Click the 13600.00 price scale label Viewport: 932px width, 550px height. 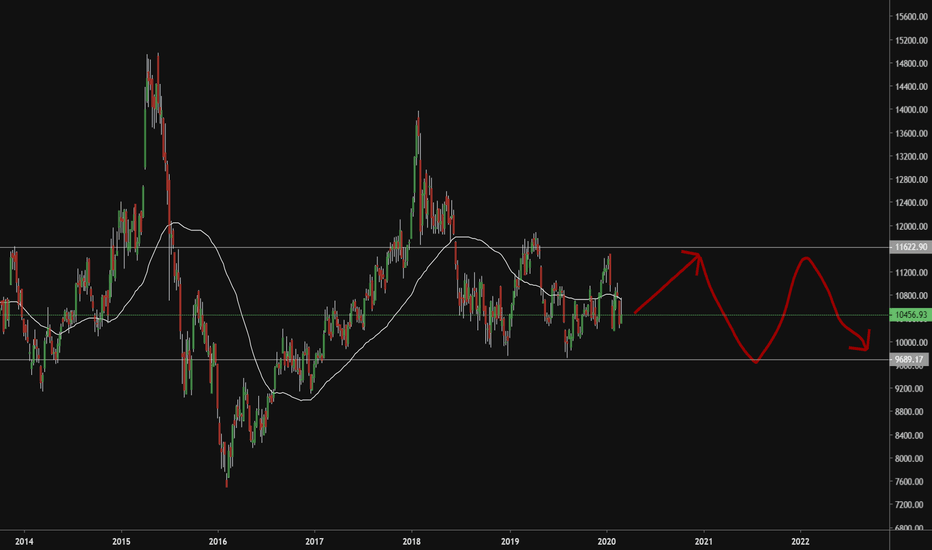click(x=912, y=133)
